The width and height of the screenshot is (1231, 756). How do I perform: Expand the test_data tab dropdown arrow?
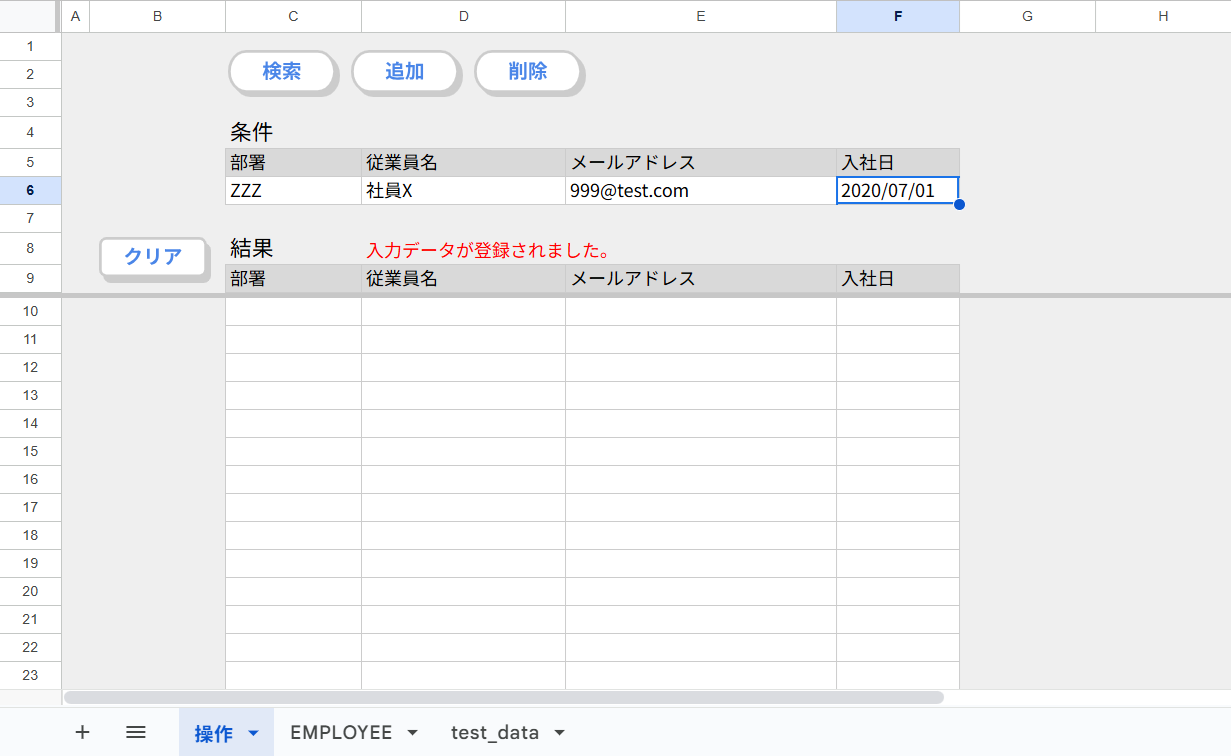click(x=559, y=733)
